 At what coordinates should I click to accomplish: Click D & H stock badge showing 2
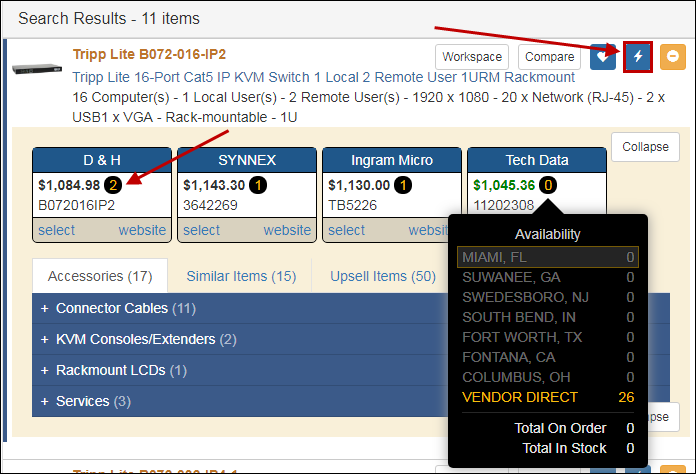[113, 185]
